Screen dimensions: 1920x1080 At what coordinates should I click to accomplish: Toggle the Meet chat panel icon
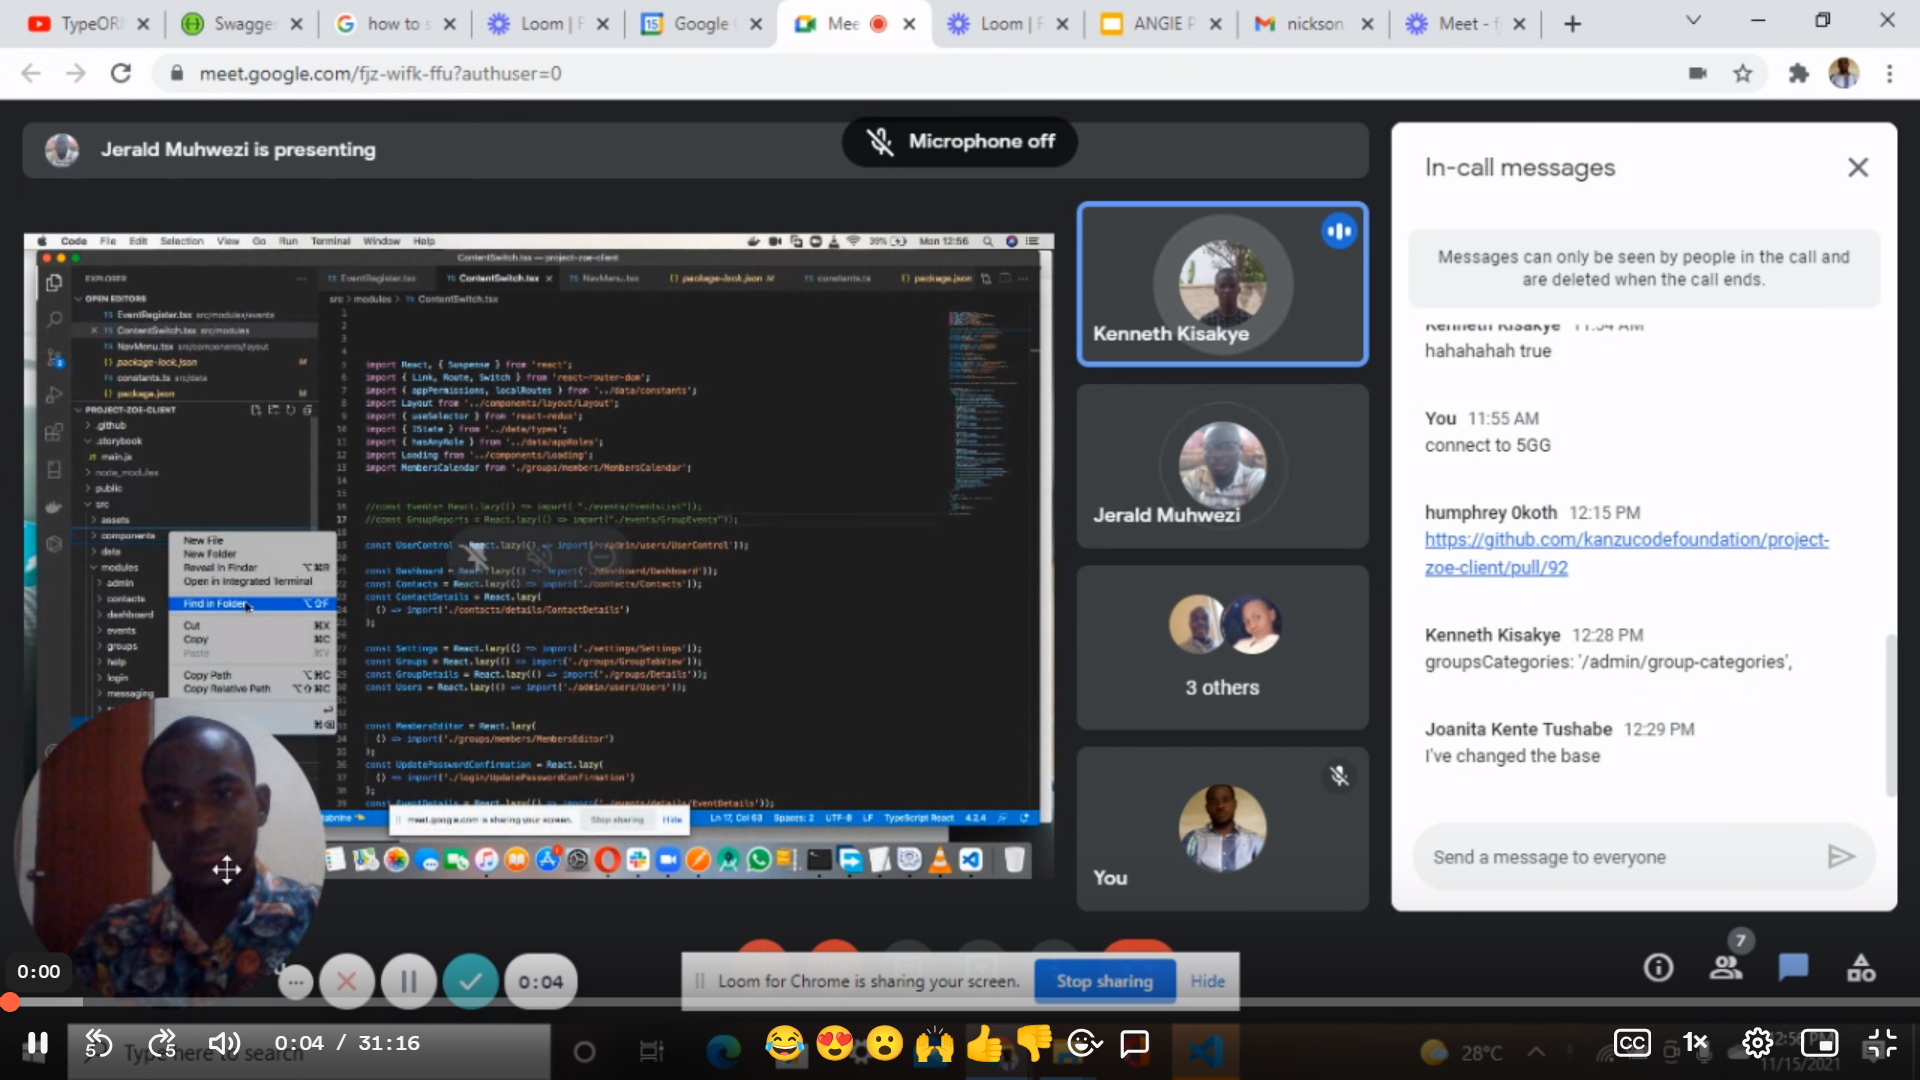click(1793, 967)
